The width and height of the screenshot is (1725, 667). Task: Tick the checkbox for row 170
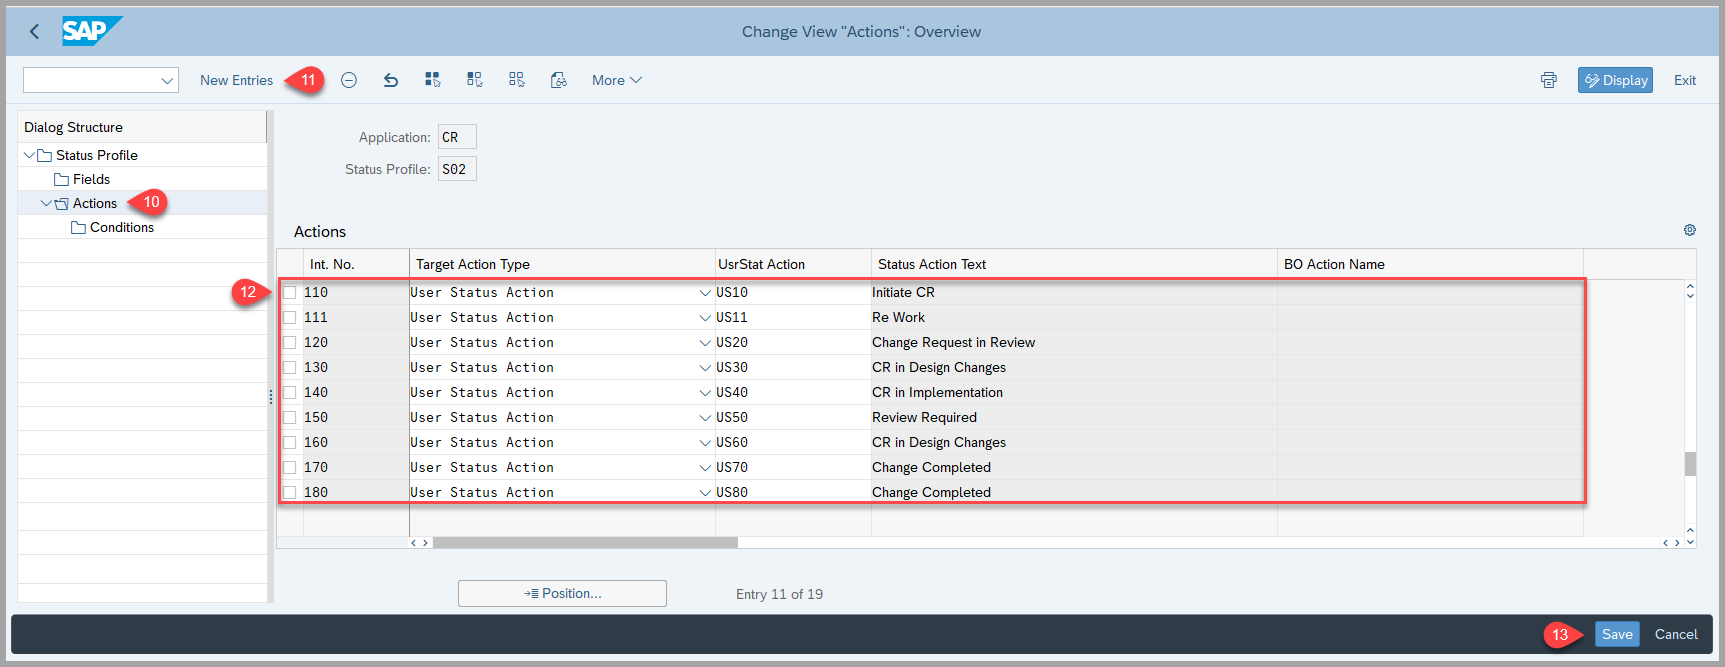tap(290, 467)
